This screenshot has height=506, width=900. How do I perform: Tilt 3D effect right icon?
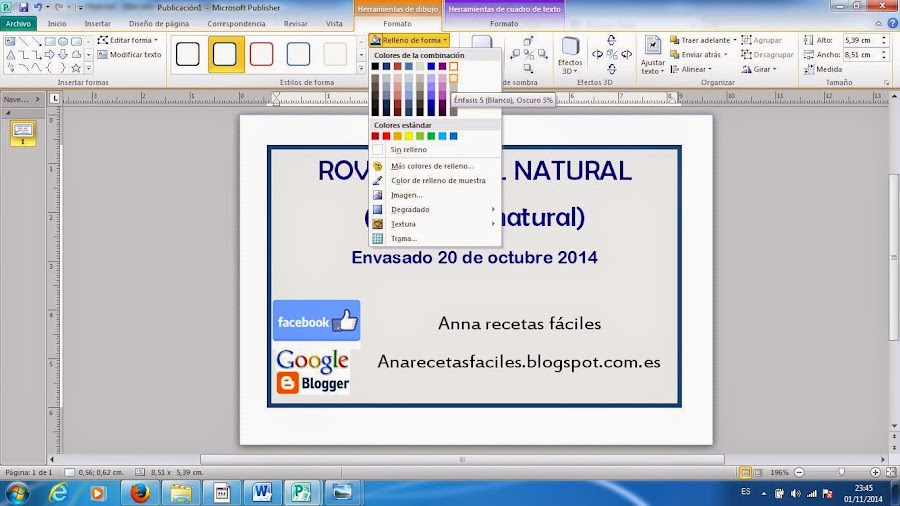(626, 55)
